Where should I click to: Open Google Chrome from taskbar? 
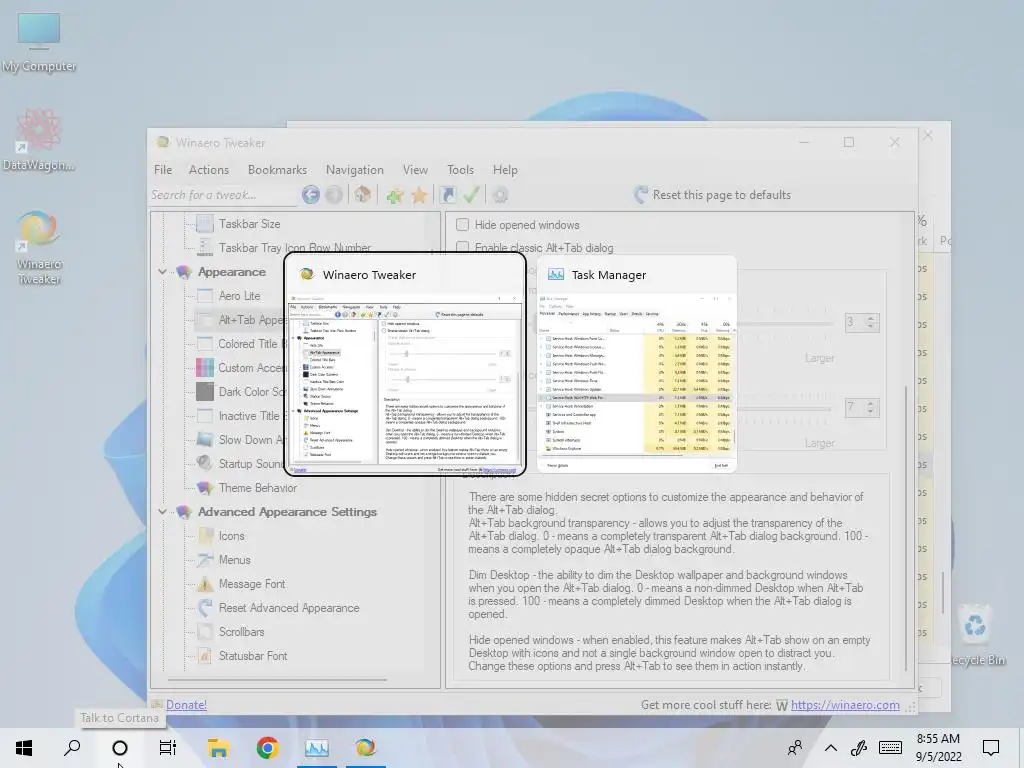pyautogui.click(x=267, y=748)
